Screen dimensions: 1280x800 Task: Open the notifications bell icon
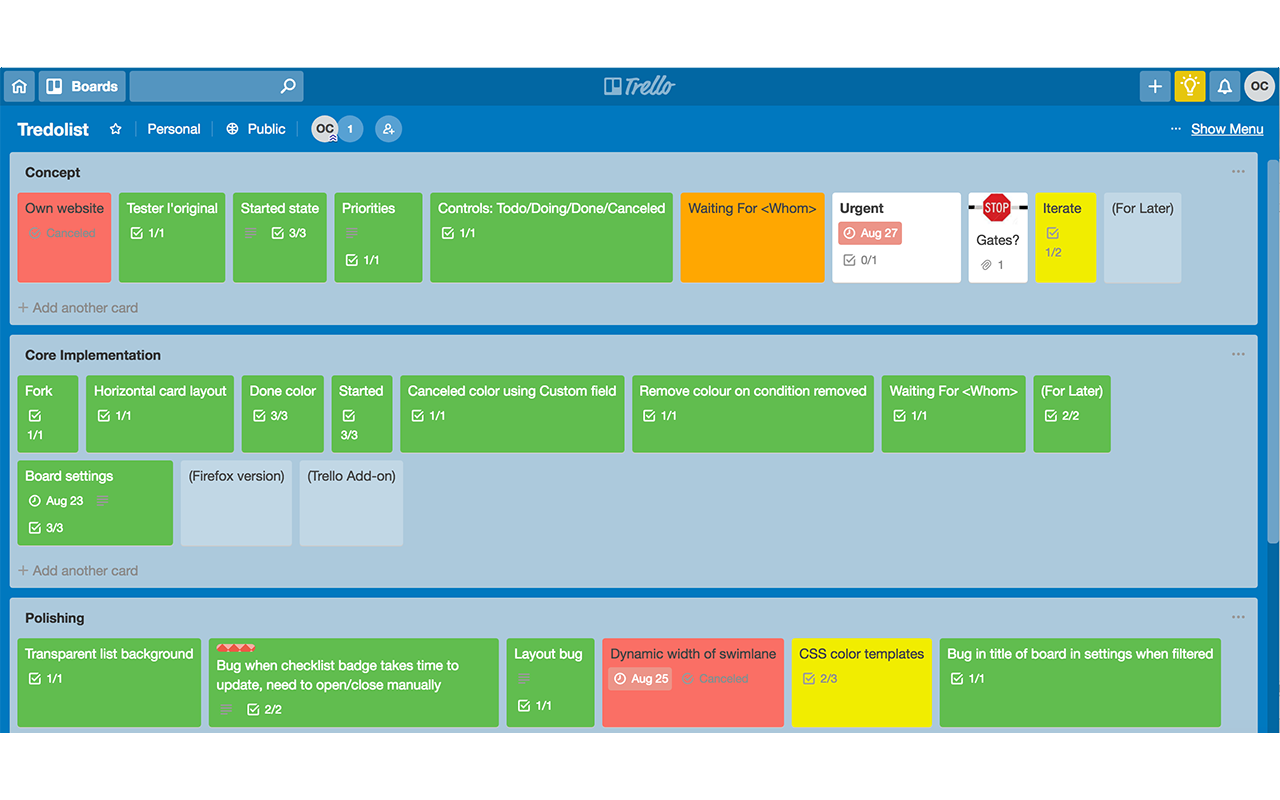[1224, 86]
